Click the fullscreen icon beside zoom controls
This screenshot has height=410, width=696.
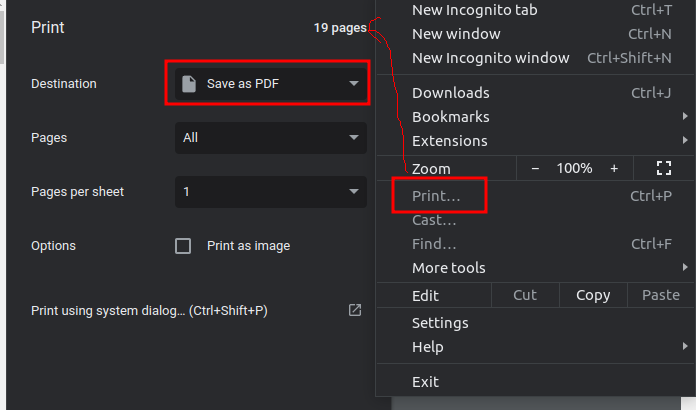(x=664, y=168)
